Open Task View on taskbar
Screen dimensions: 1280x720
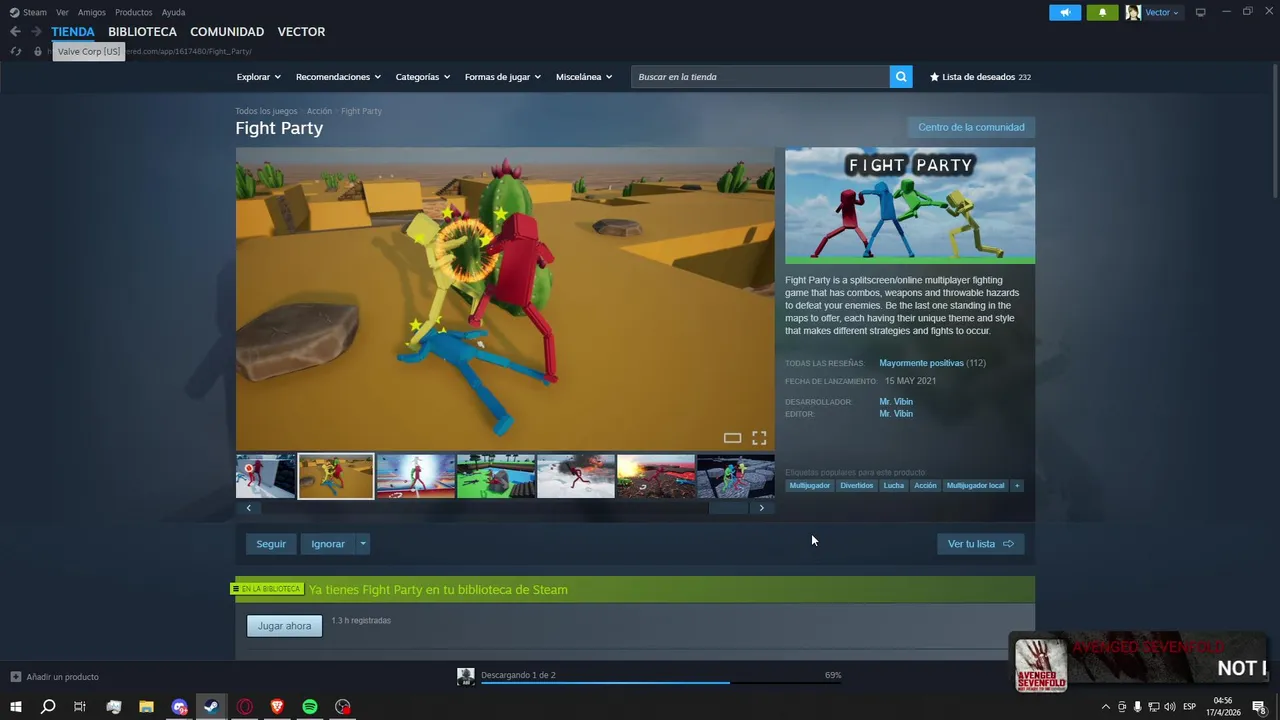point(80,707)
